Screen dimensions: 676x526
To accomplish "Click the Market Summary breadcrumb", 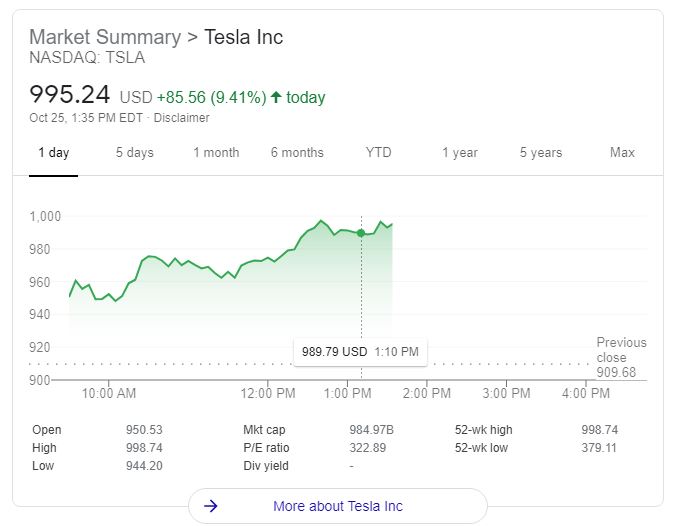I will [x=104, y=37].
